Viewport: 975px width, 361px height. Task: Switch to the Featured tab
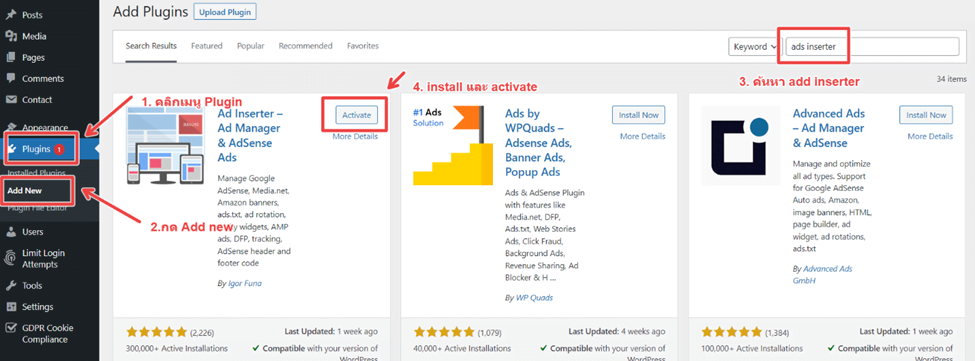(207, 46)
